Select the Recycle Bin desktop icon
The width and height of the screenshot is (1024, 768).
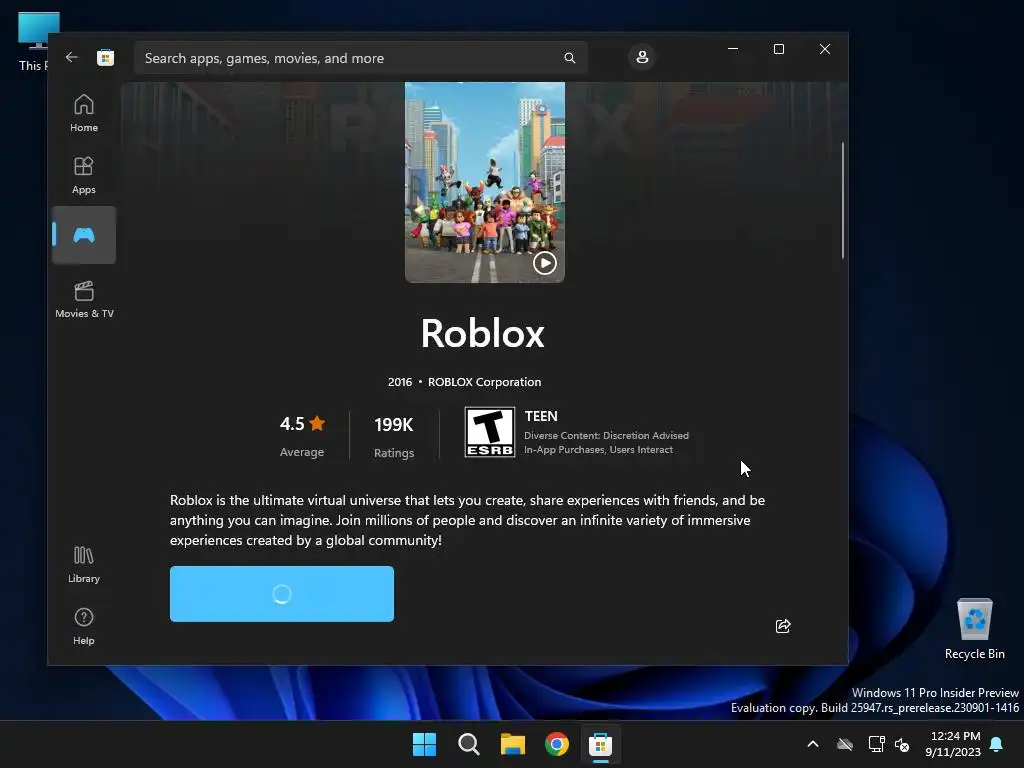pyautogui.click(x=974, y=630)
